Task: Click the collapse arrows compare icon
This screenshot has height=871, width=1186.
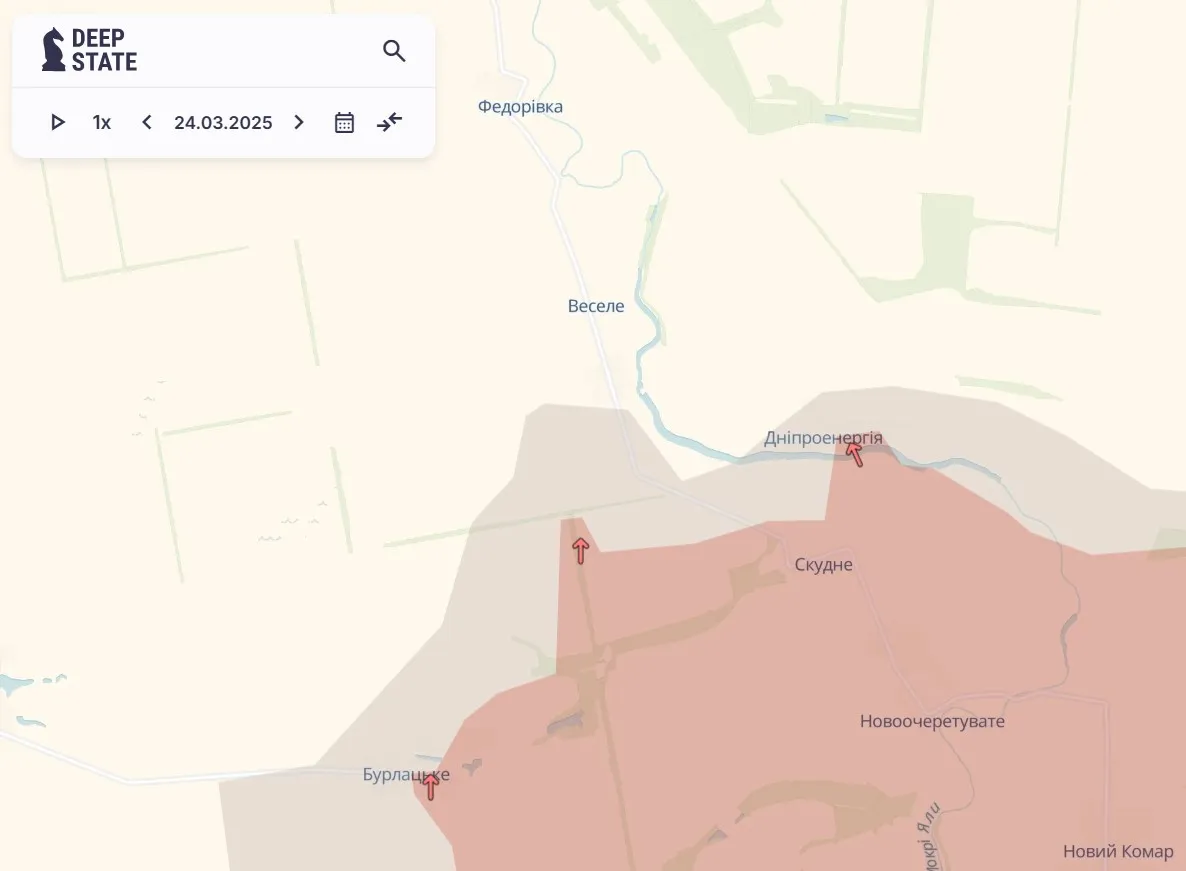Action: pos(390,122)
